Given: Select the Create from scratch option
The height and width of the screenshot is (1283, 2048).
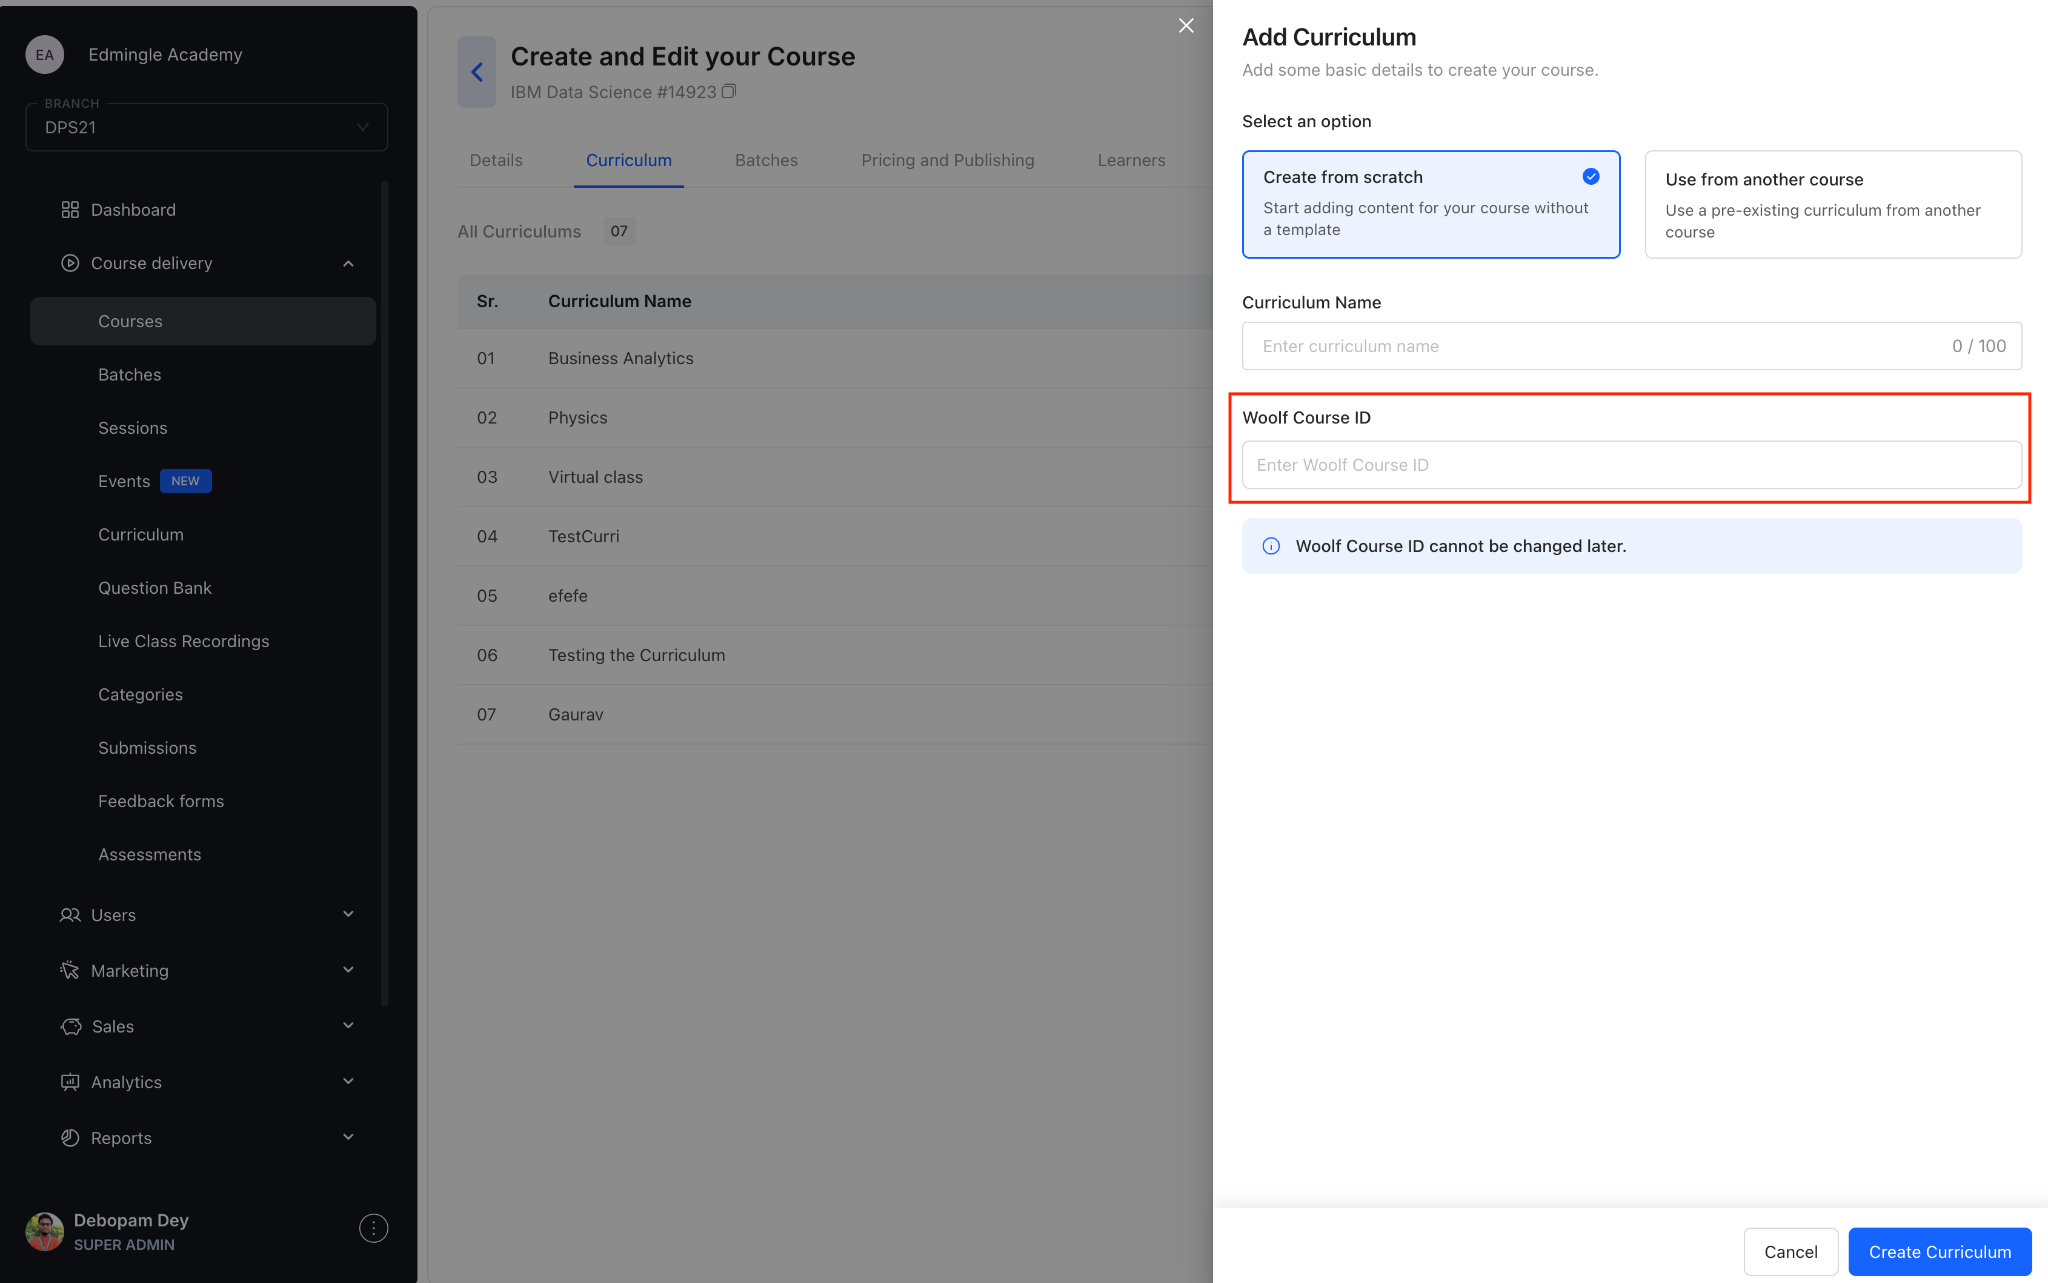Looking at the screenshot, I should (x=1430, y=204).
